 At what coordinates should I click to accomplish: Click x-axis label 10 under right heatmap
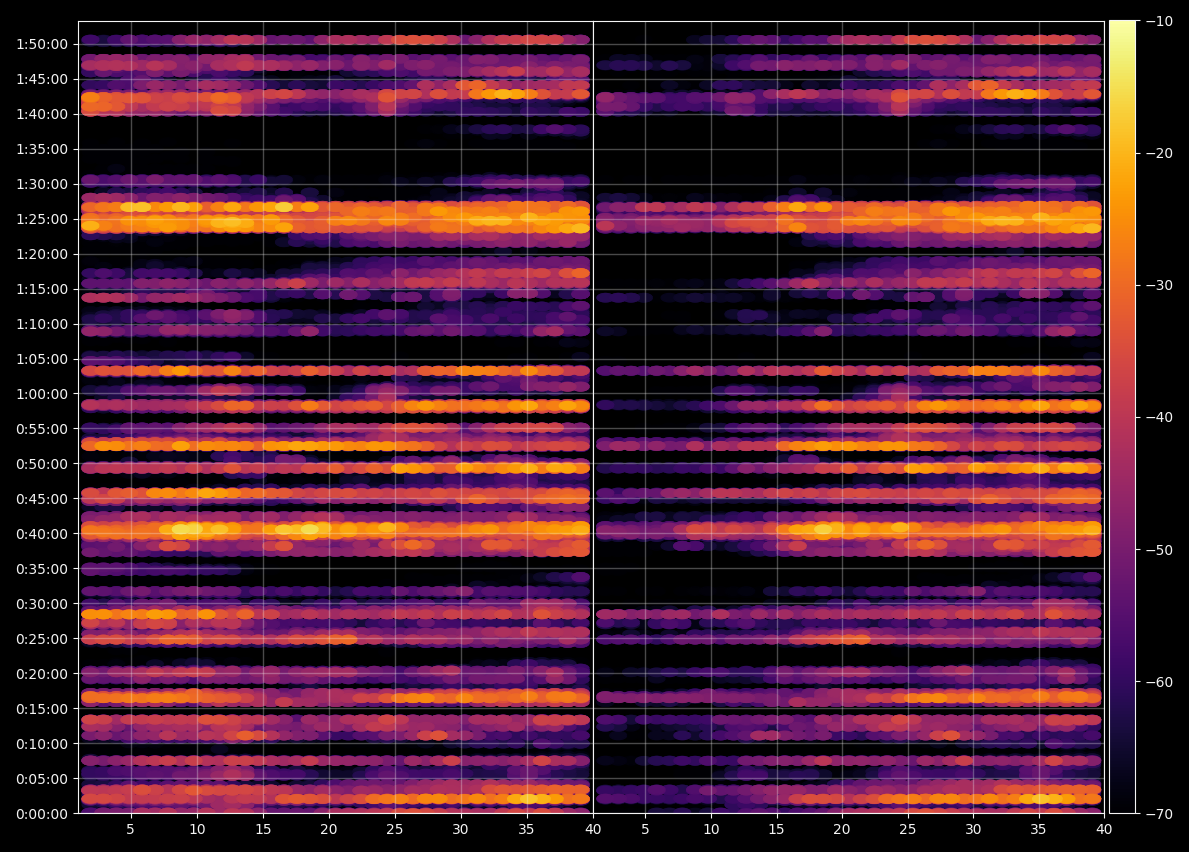pos(711,829)
